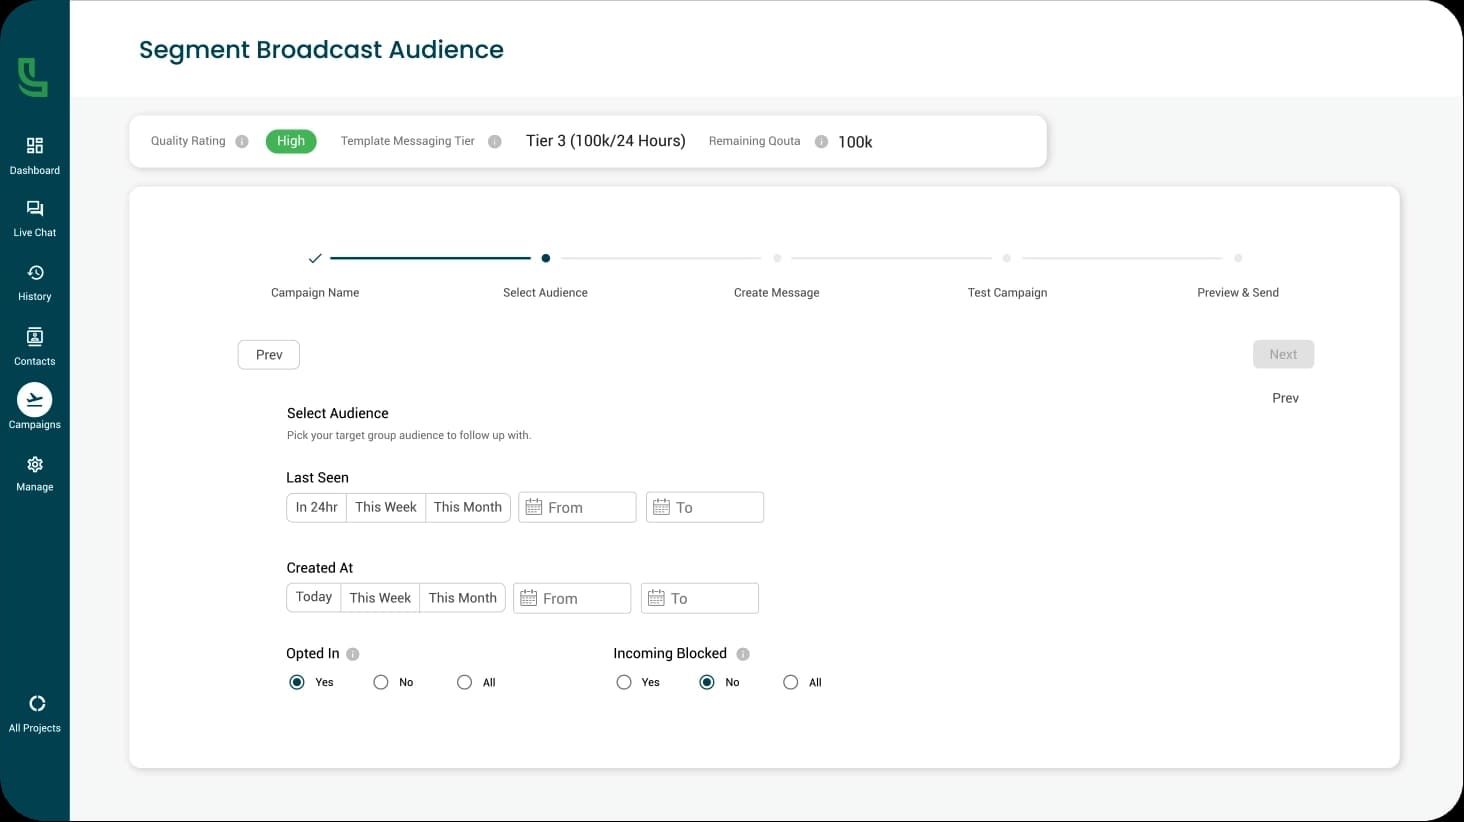Show Quality Rating info tooltip icon
The image size is (1464, 822).
click(242, 141)
